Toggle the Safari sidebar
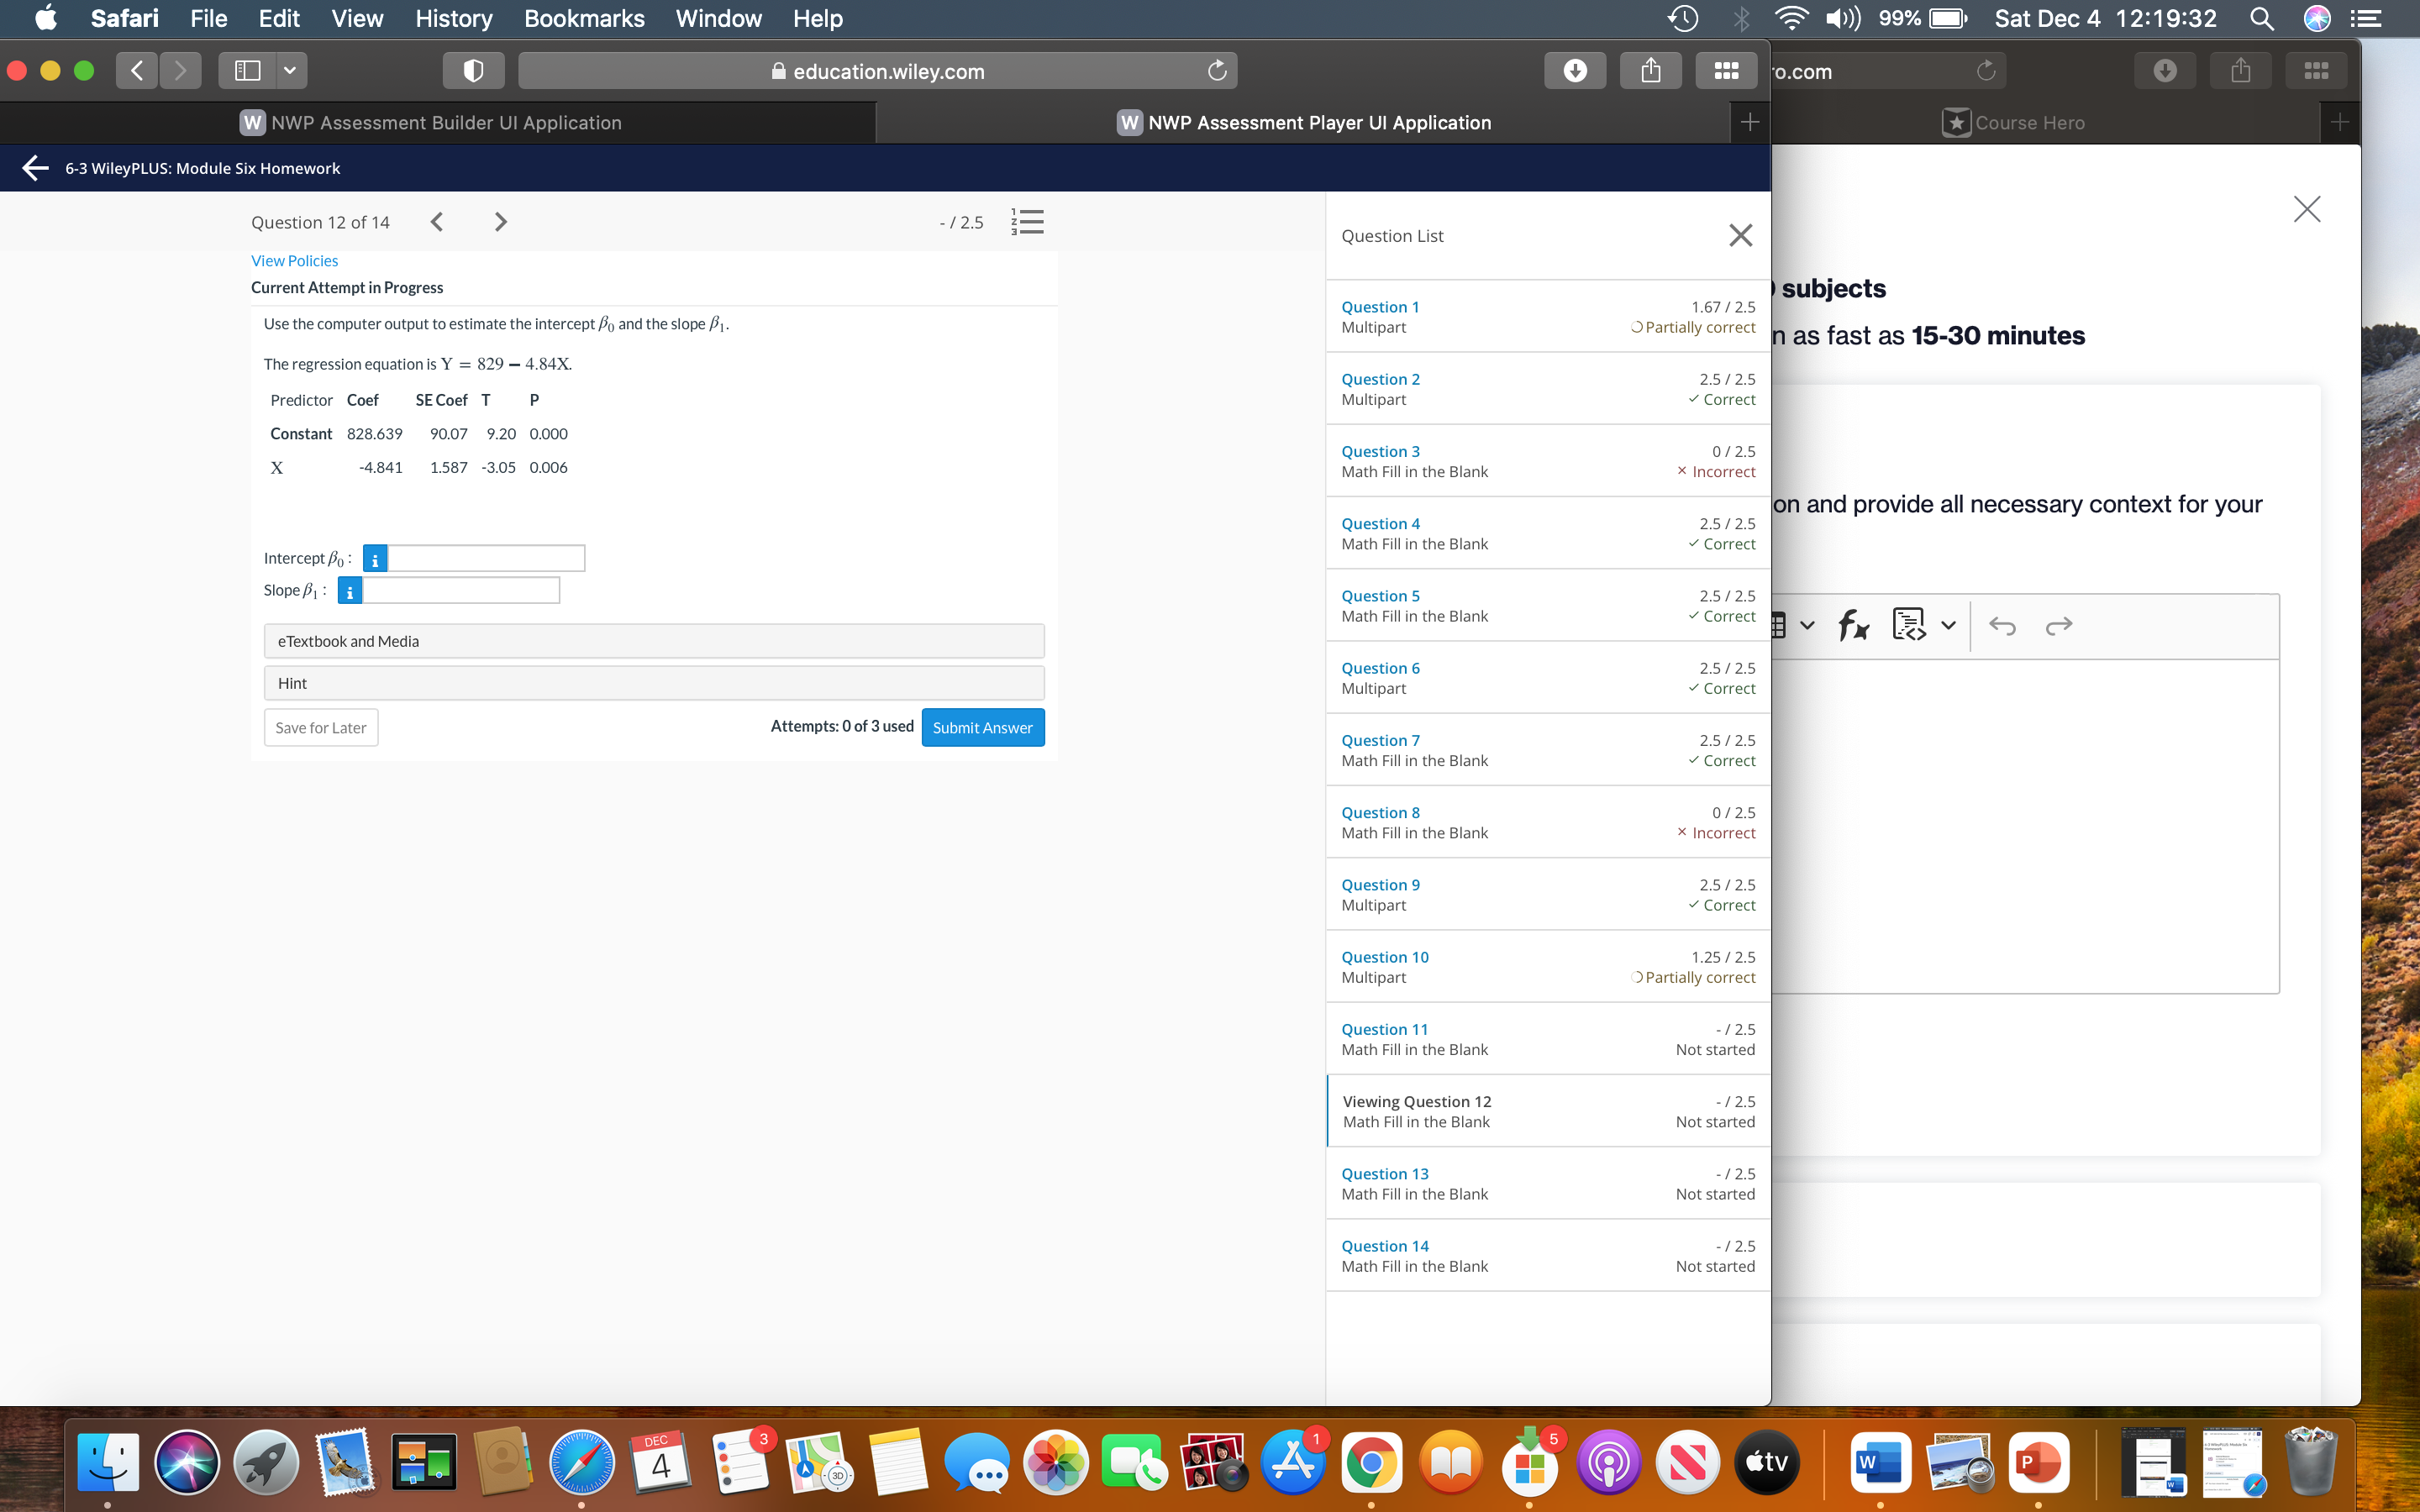Viewport: 2420px width, 1512px height. pyautogui.click(x=247, y=71)
